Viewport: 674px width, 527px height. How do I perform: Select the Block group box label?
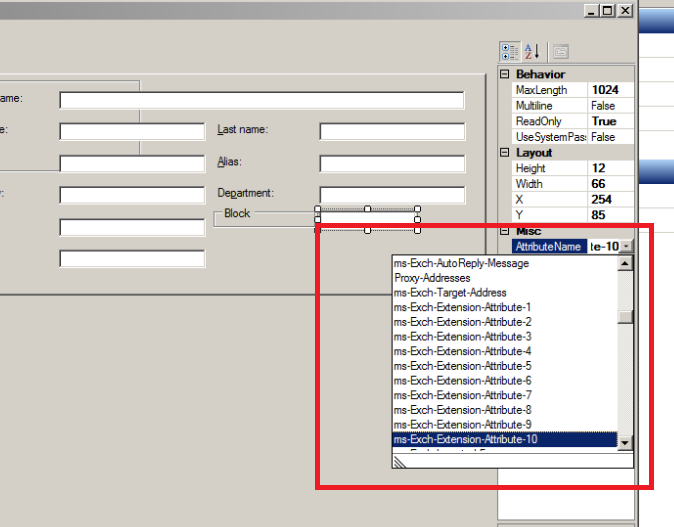click(237, 213)
